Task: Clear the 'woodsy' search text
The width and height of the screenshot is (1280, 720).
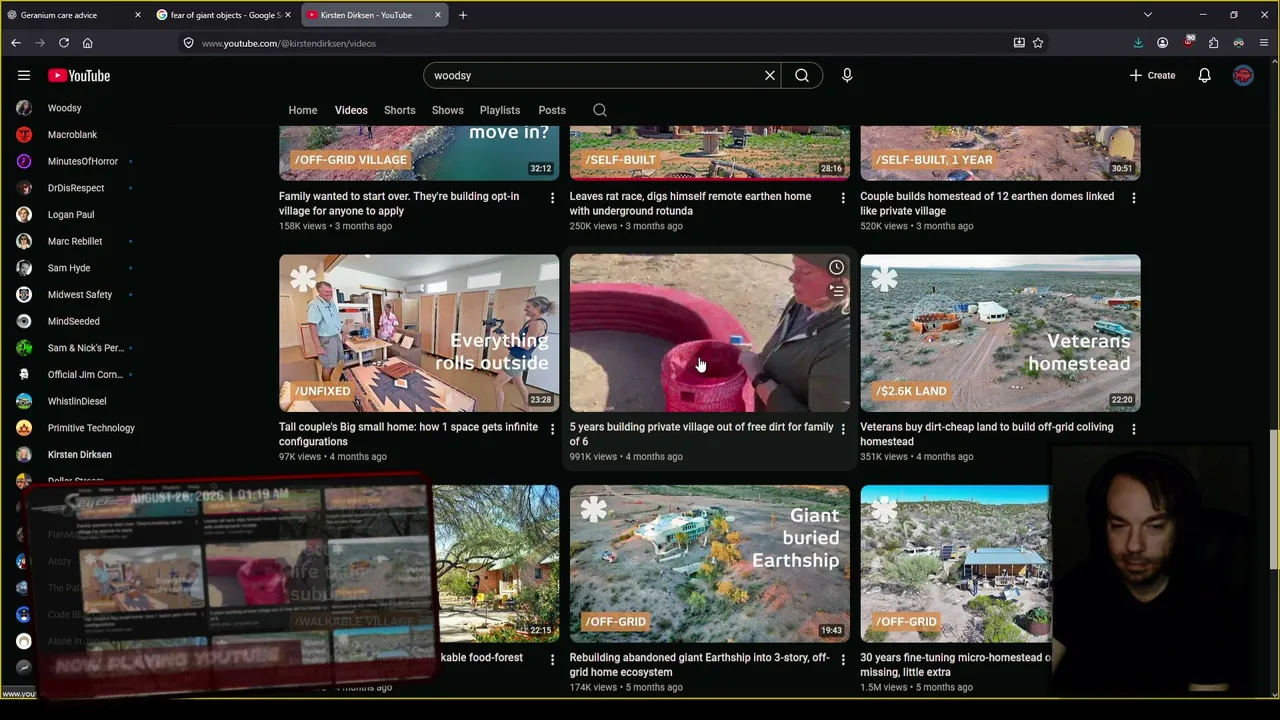Action: [x=770, y=75]
